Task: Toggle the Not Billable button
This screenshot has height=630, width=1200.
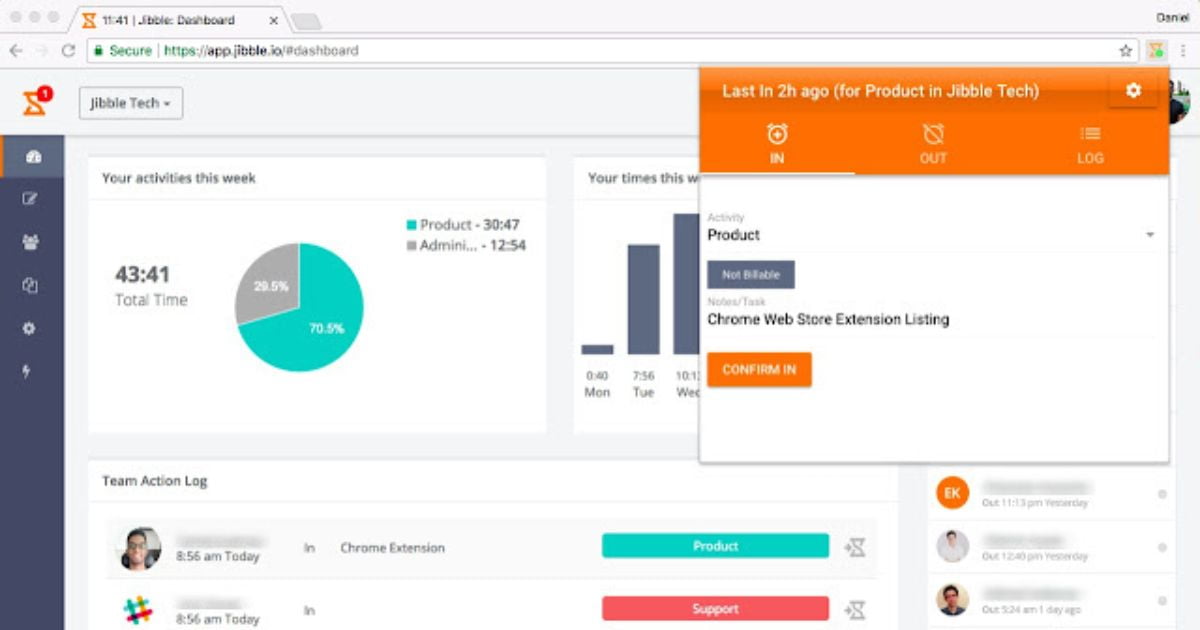Action: (751, 275)
